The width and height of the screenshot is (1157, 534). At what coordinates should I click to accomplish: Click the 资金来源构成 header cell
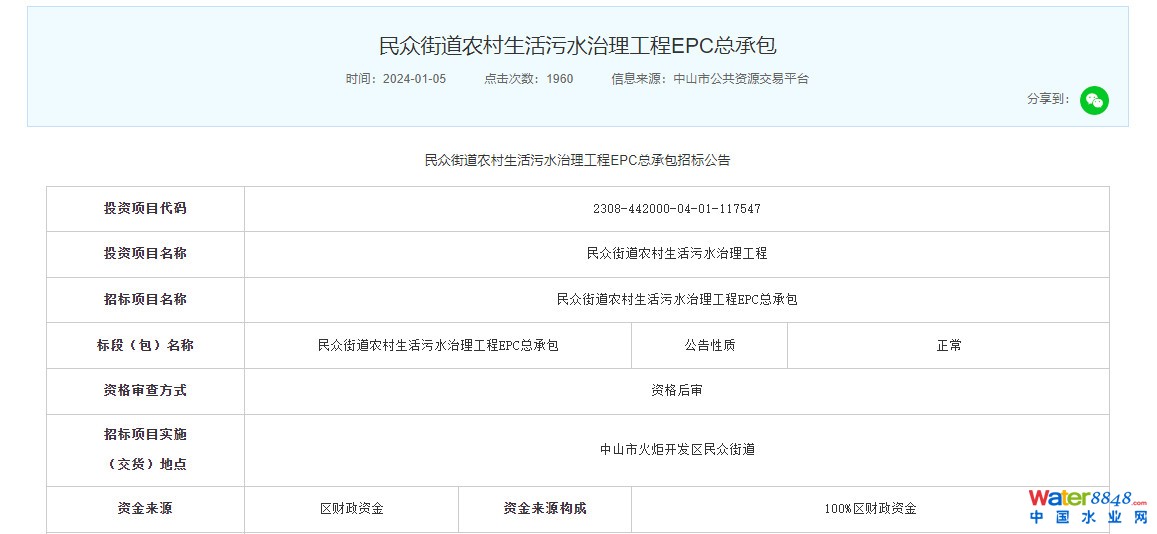click(544, 508)
